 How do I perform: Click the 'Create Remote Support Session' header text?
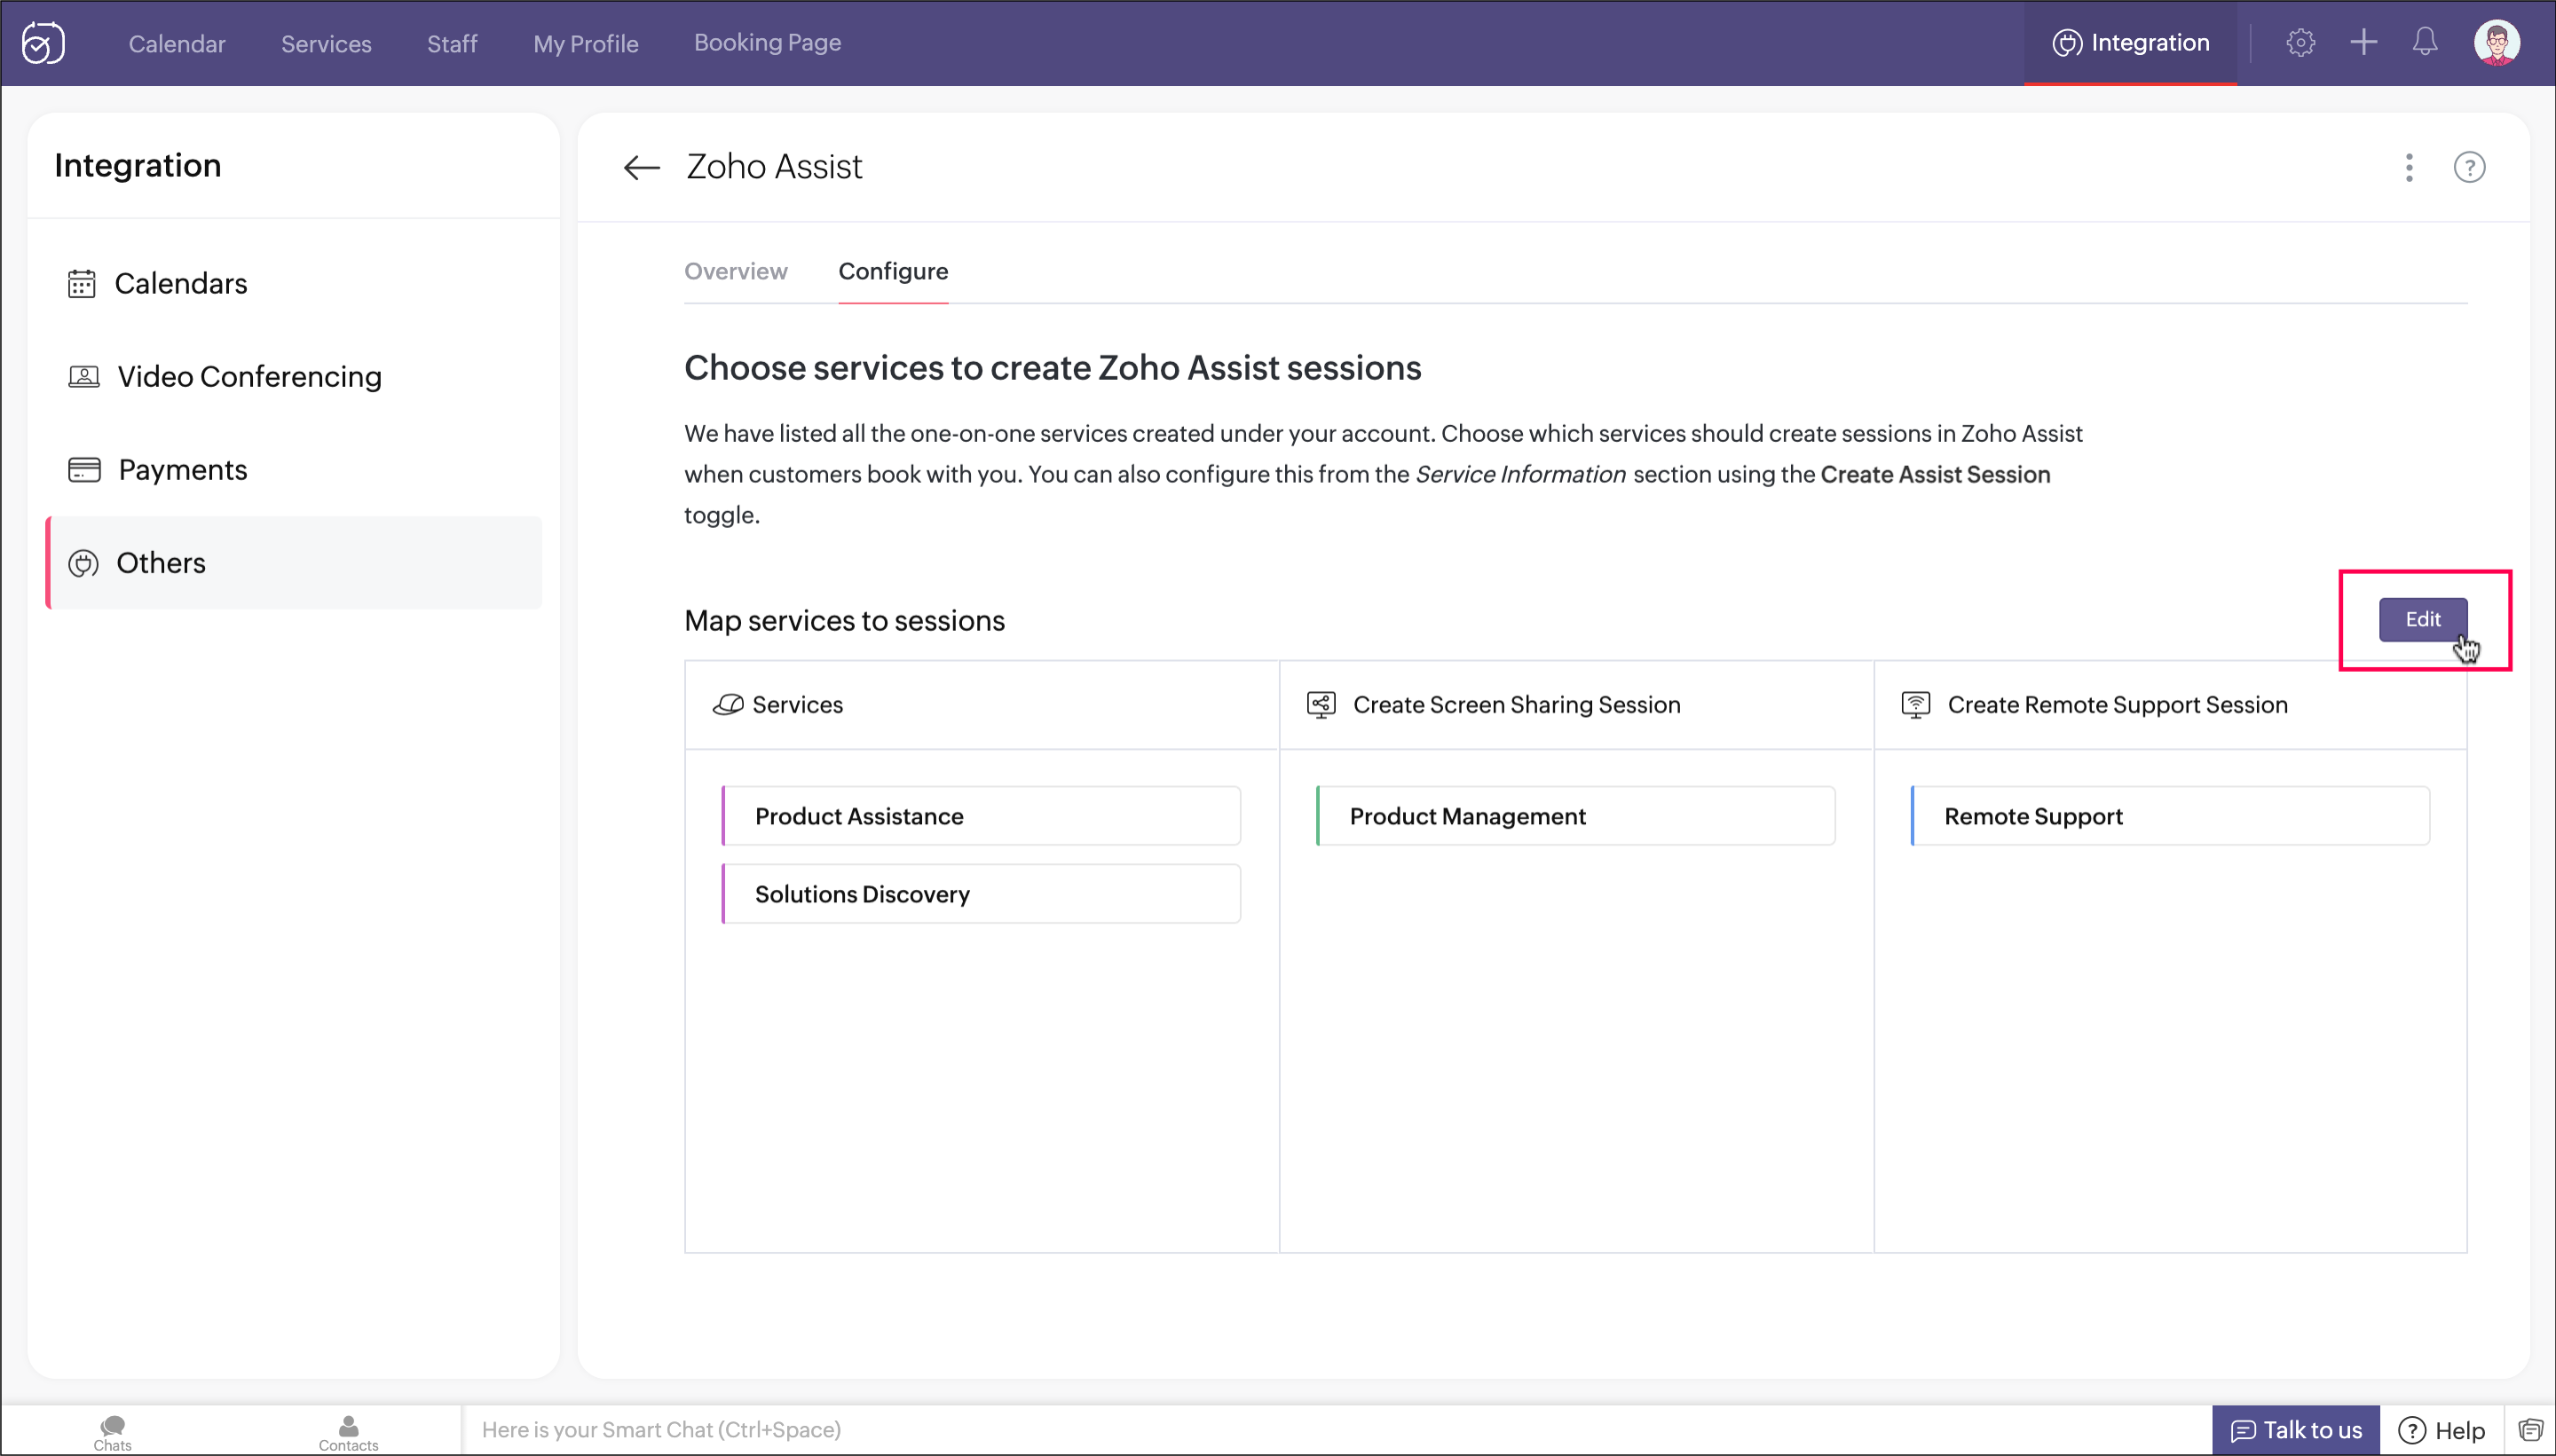tap(2117, 705)
